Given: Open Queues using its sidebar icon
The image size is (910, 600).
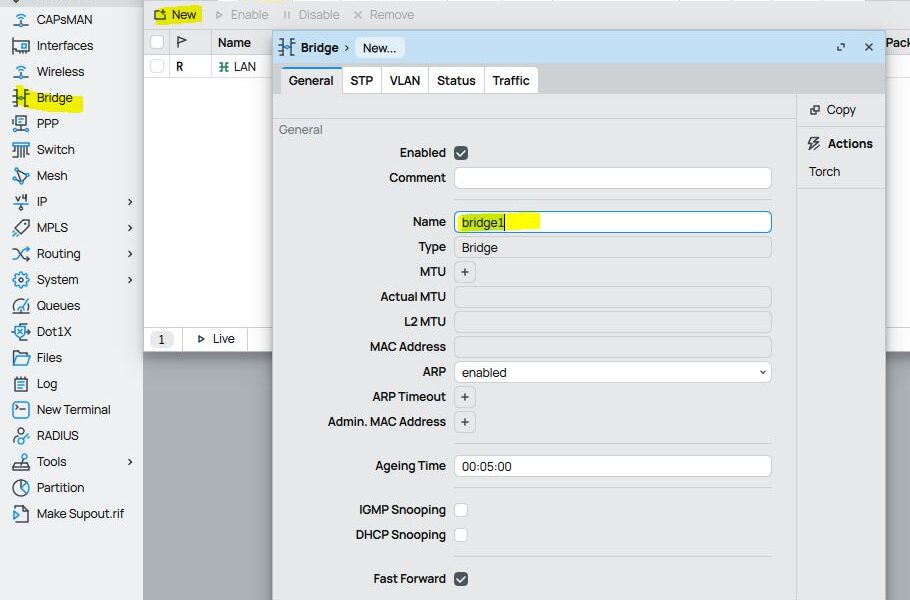Looking at the screenshot, I should [x=20, y=306].
